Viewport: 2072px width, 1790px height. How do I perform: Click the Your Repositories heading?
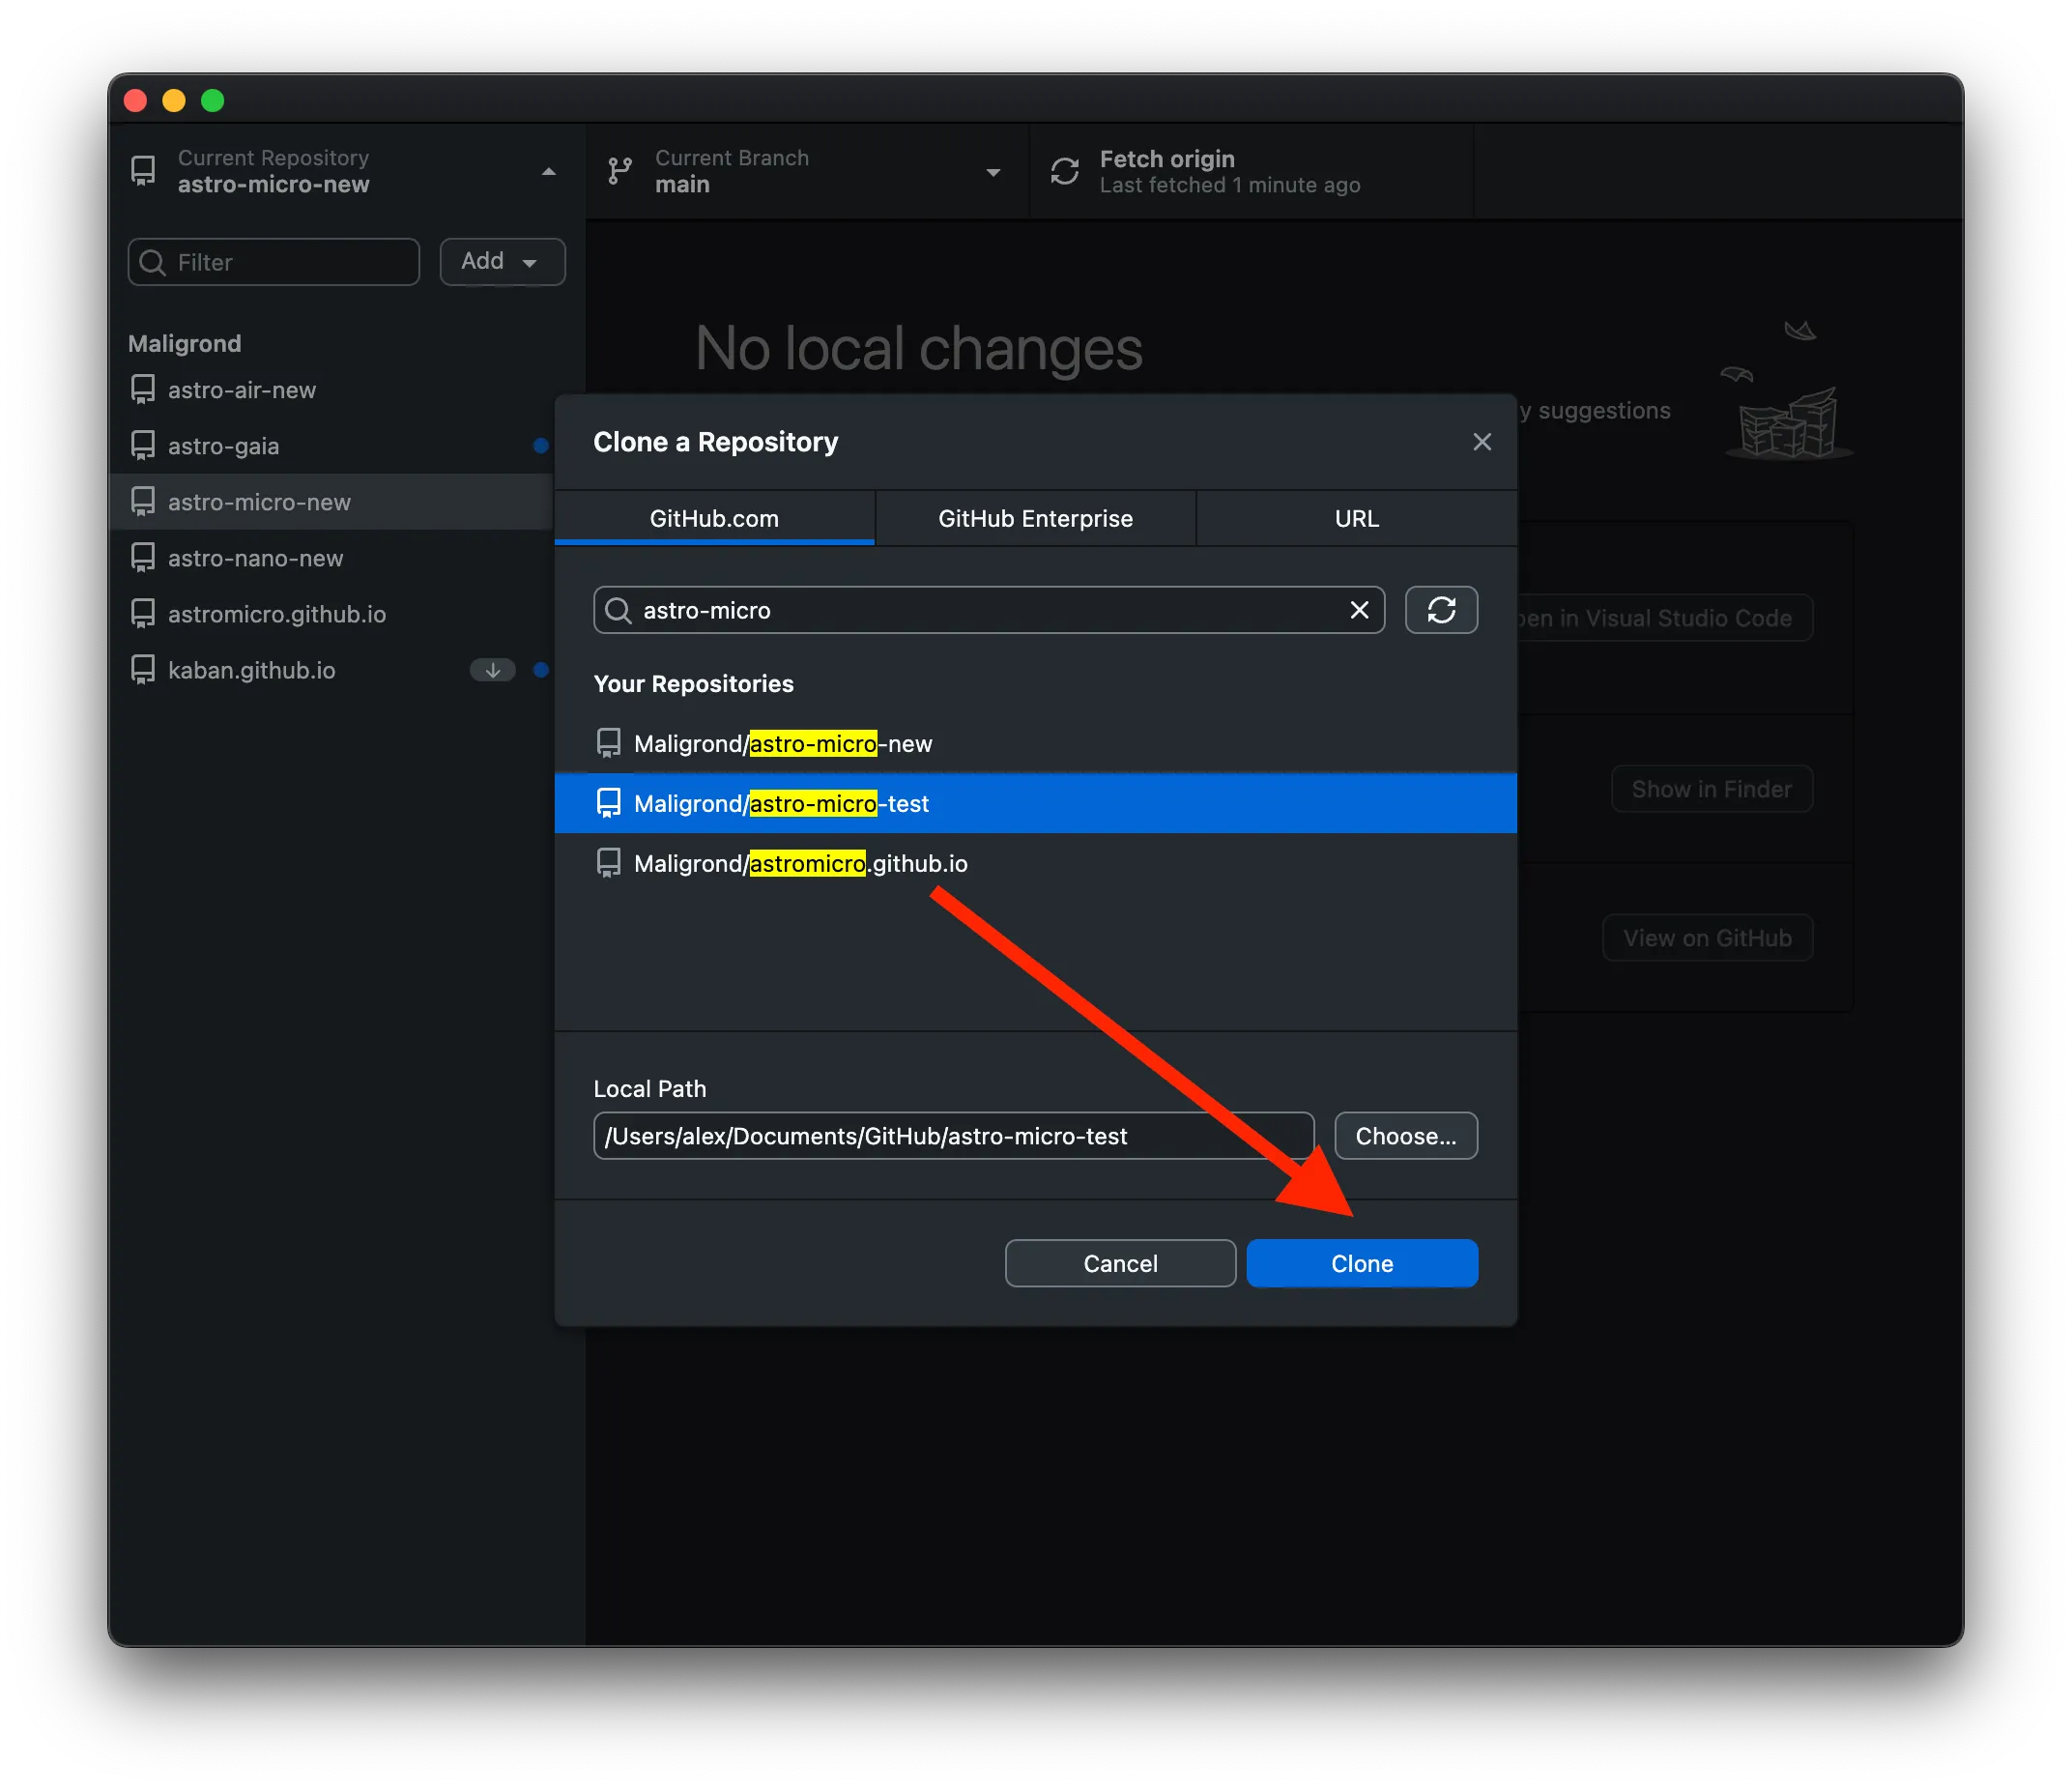coord(693,684)
